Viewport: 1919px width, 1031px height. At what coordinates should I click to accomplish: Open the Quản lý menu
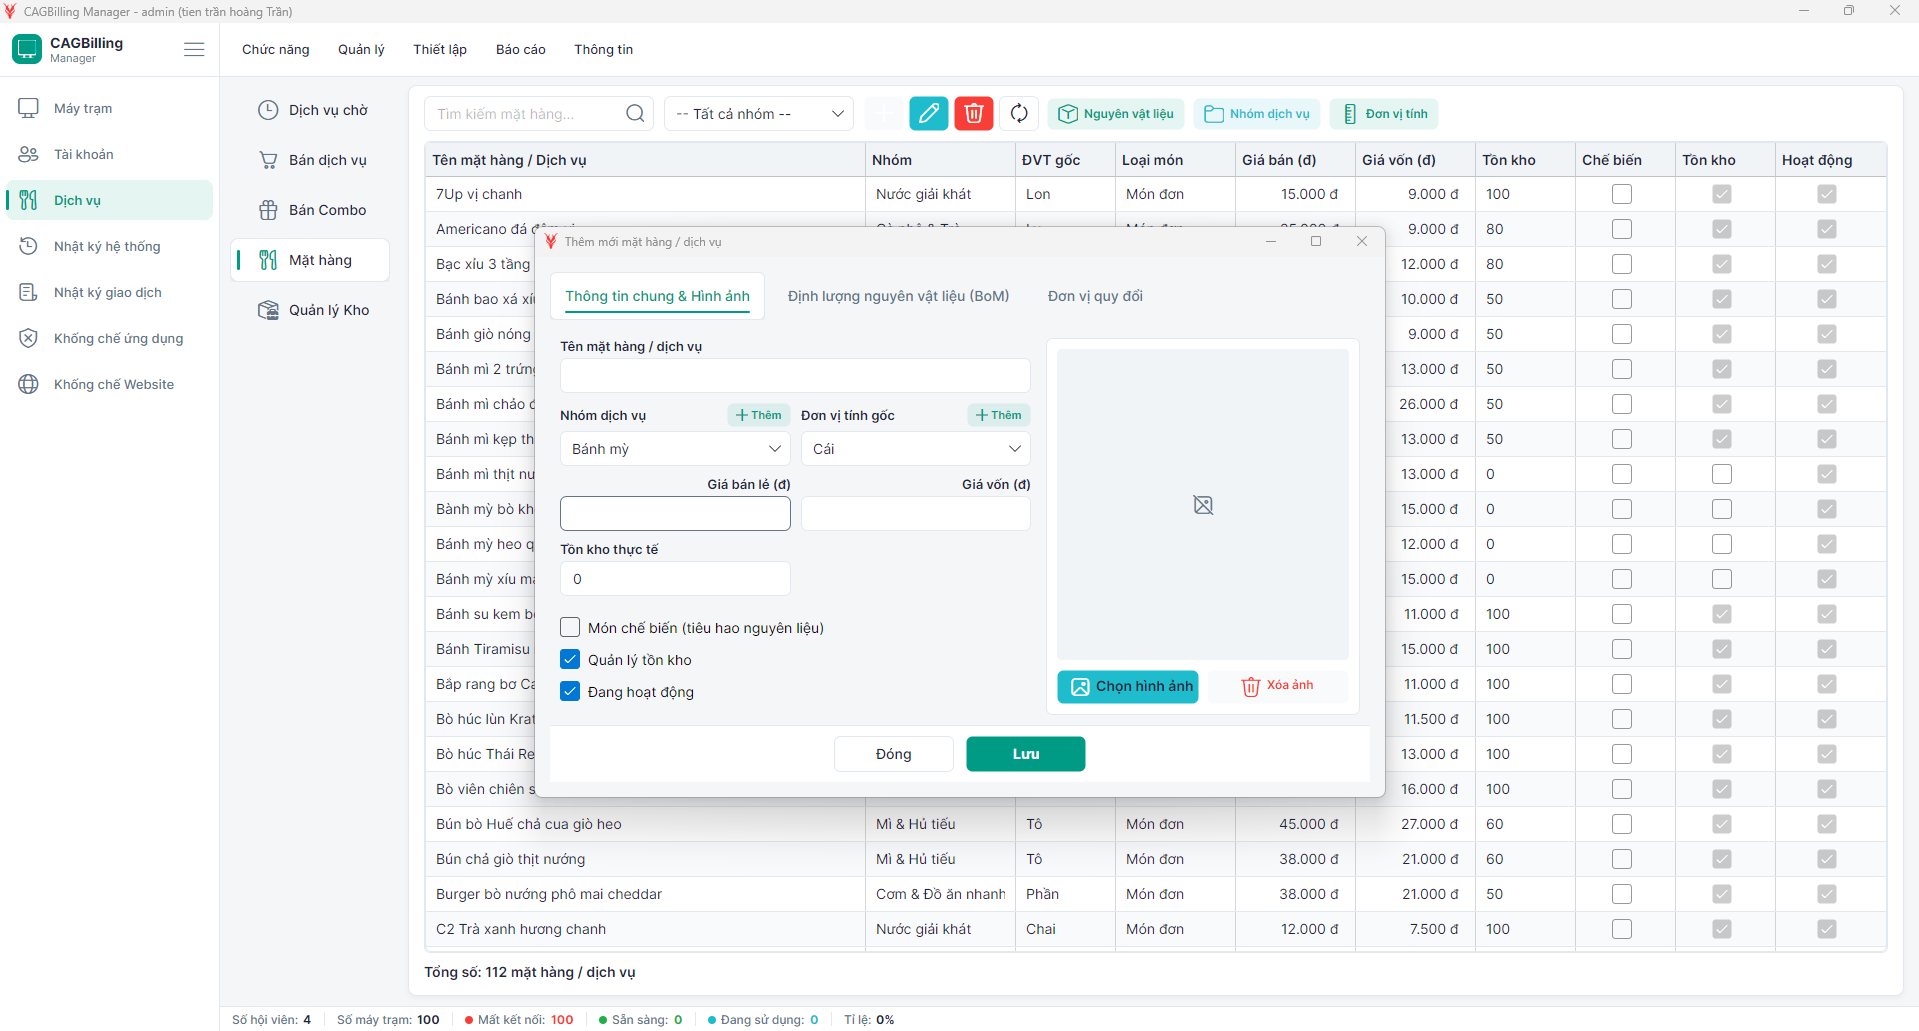[361, 49]
